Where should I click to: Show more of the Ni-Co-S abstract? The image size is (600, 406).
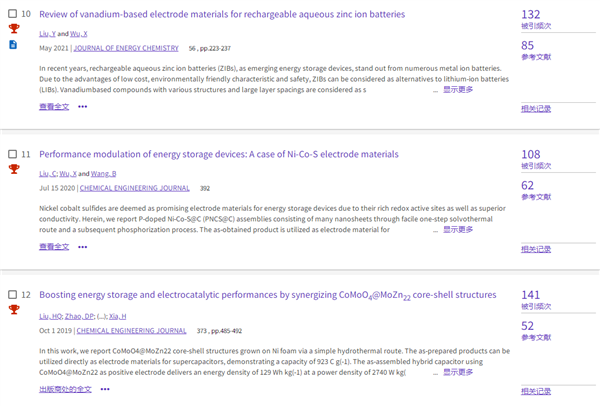pos(458,230)
